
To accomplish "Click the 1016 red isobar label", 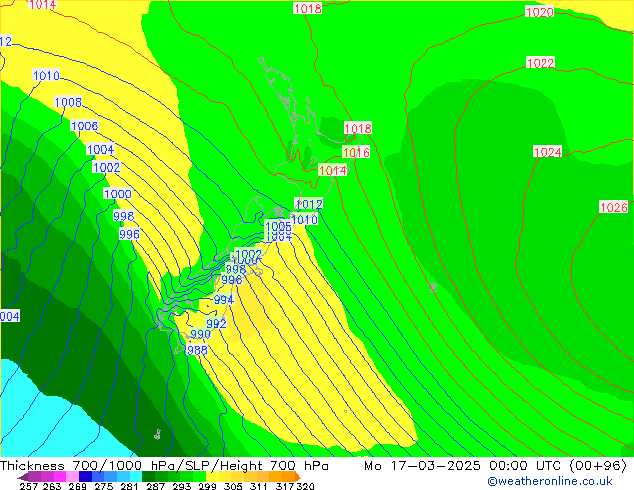I will tap(356, 153).
